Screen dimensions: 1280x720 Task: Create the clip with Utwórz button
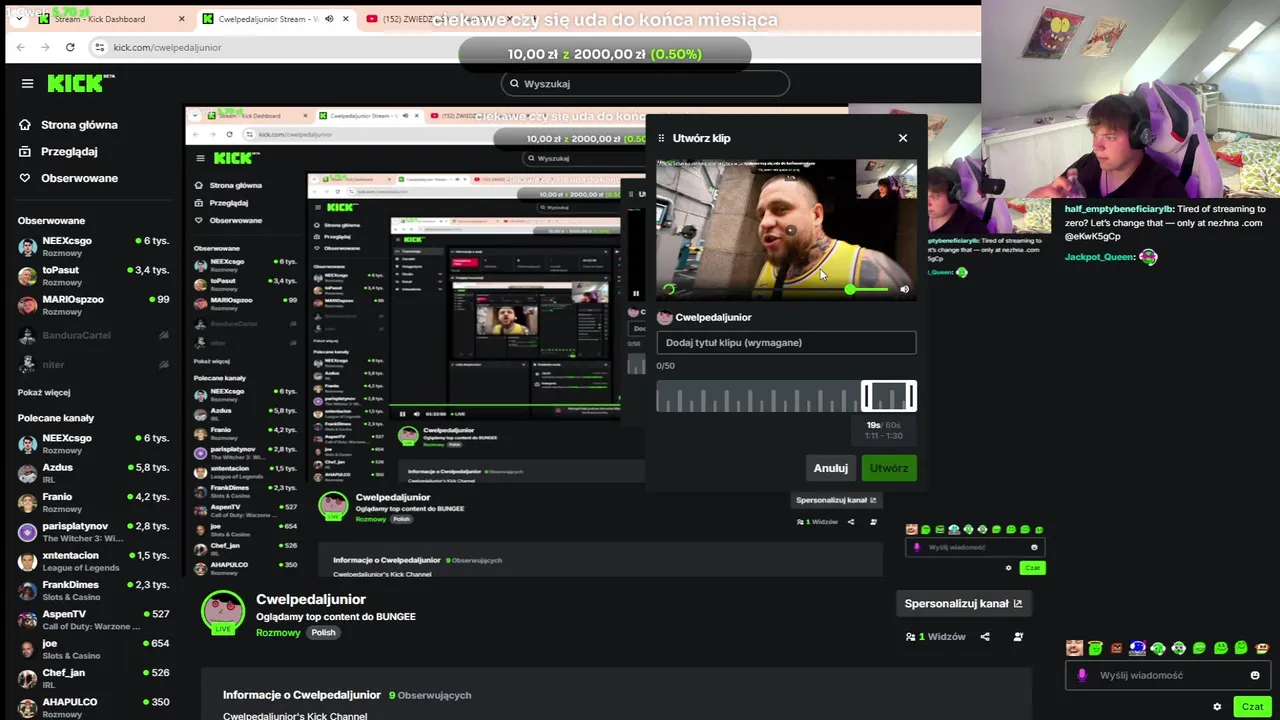point(889,468)
